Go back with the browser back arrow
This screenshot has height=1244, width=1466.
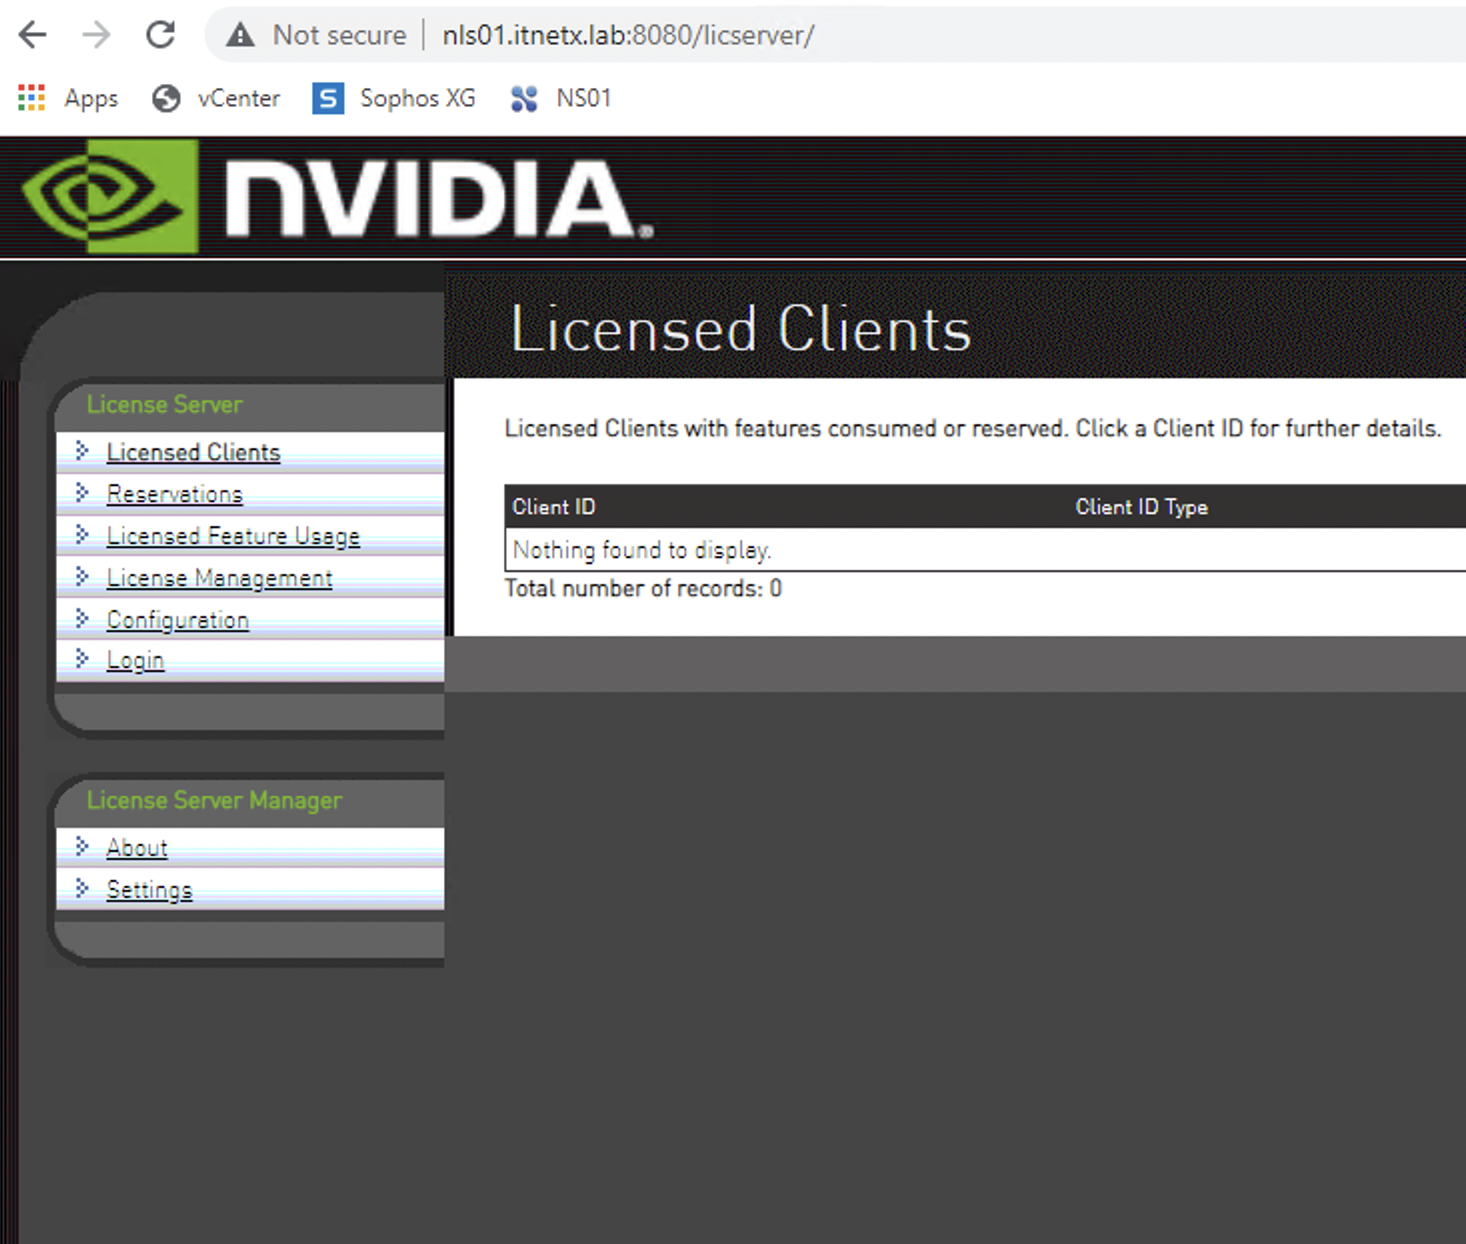coord(33,35)
